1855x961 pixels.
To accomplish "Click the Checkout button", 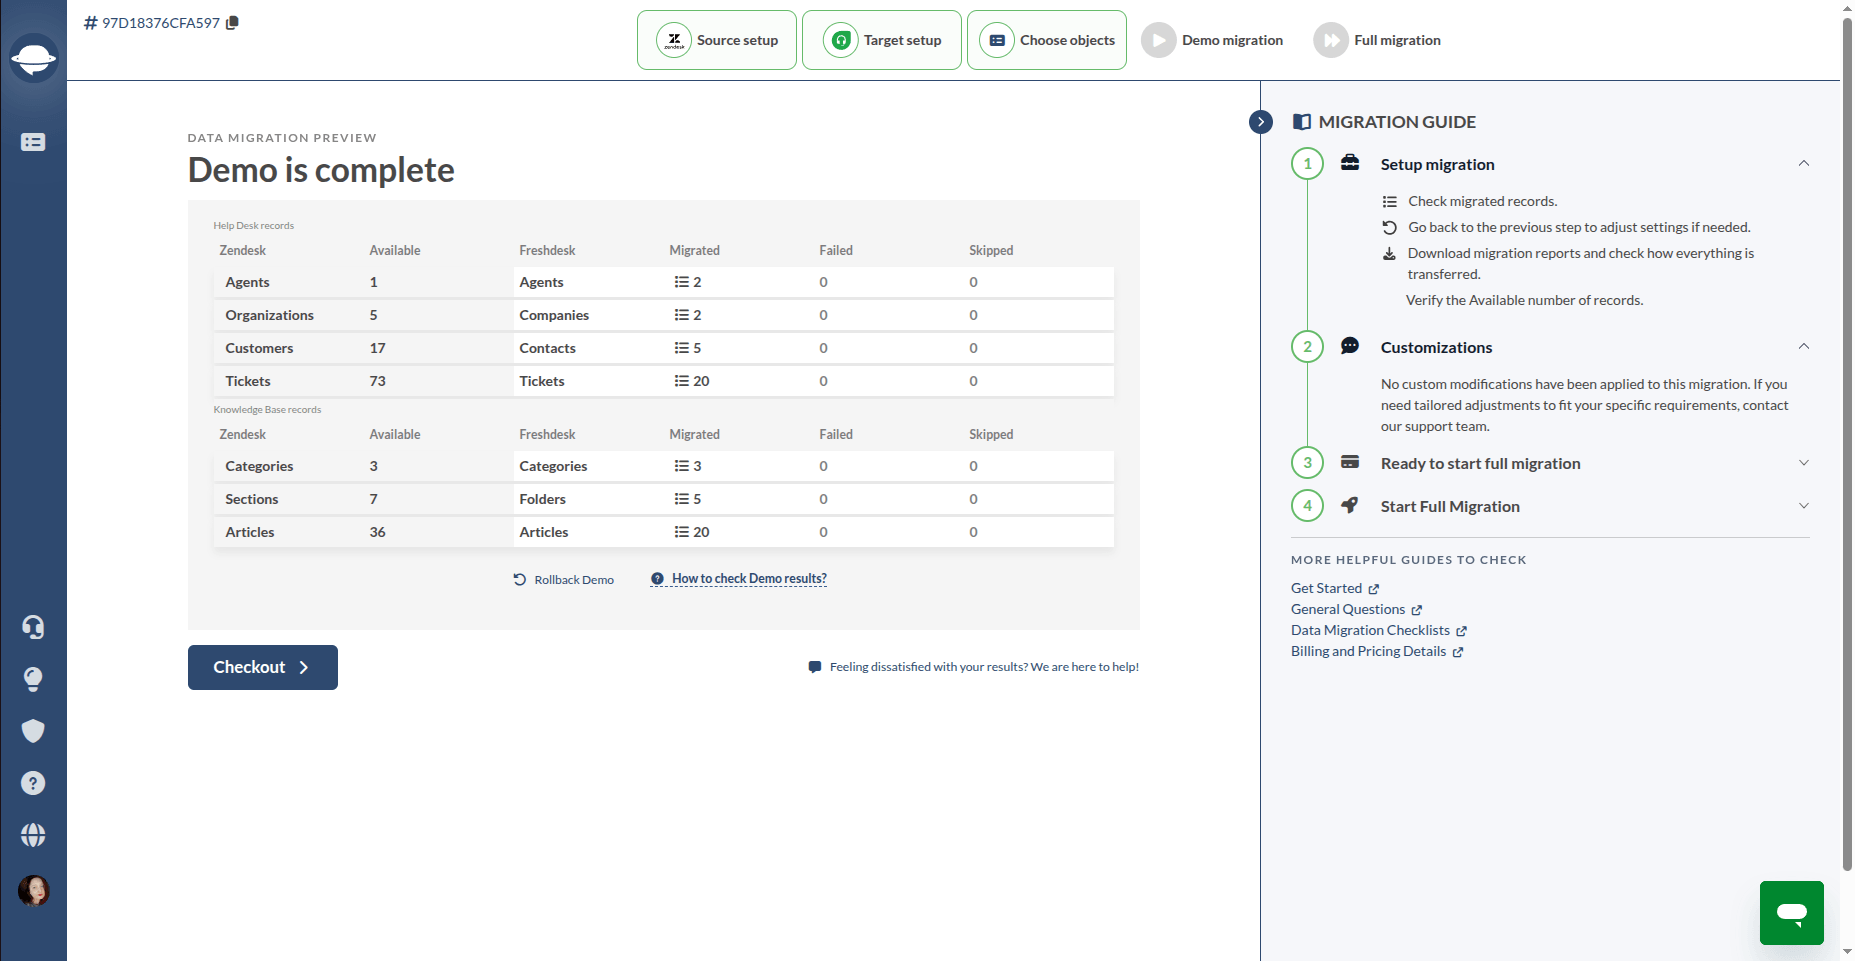I will coord(263,667).
